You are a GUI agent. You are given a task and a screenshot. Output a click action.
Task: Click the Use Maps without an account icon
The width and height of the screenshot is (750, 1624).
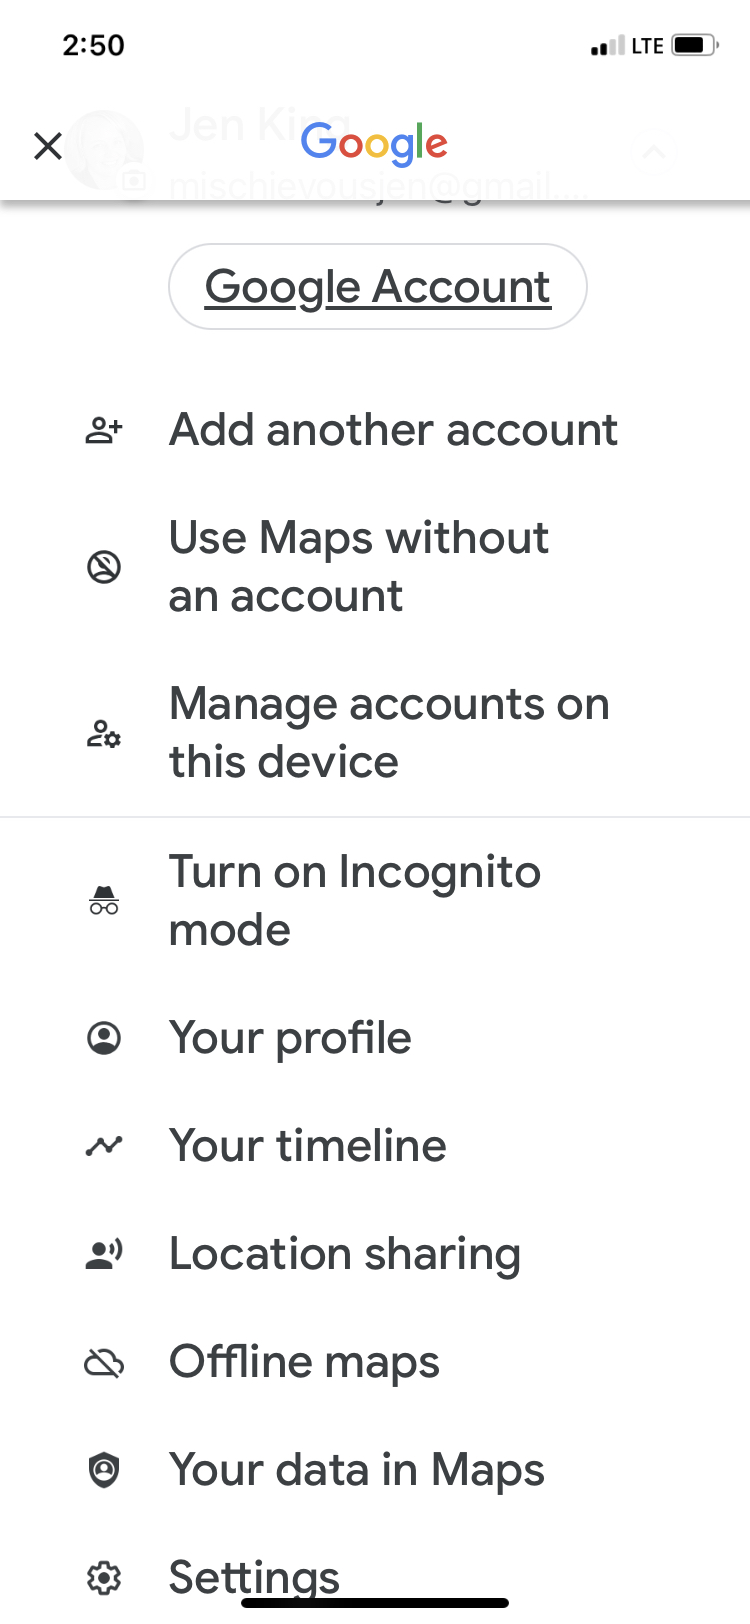(103, 565)
